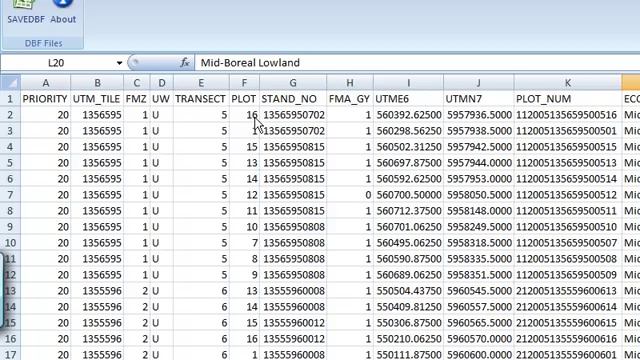
Task: Click cell with 560700.50000
Action: point(409,195)
